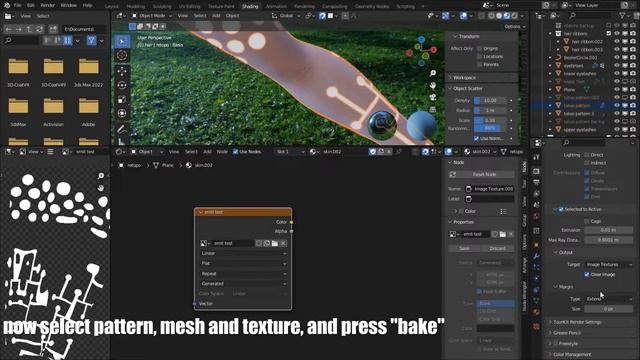Toggle the camera view icon in viewport

click(433, 98)
